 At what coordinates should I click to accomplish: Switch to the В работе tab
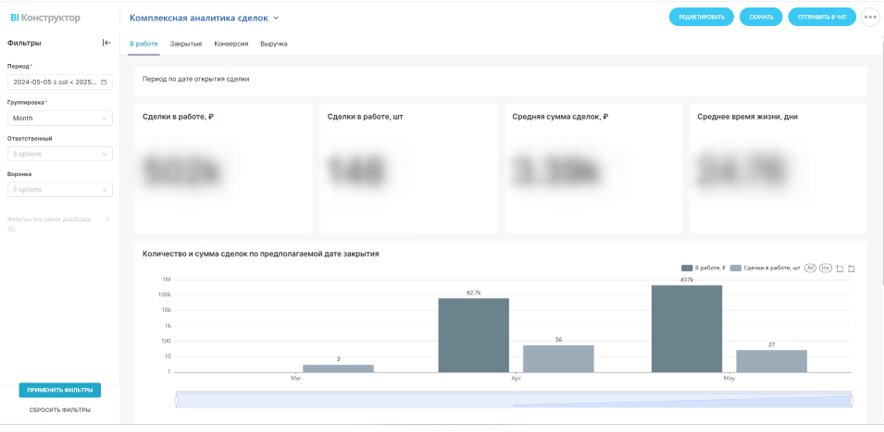pyautogui.click(x=144, y=43)
